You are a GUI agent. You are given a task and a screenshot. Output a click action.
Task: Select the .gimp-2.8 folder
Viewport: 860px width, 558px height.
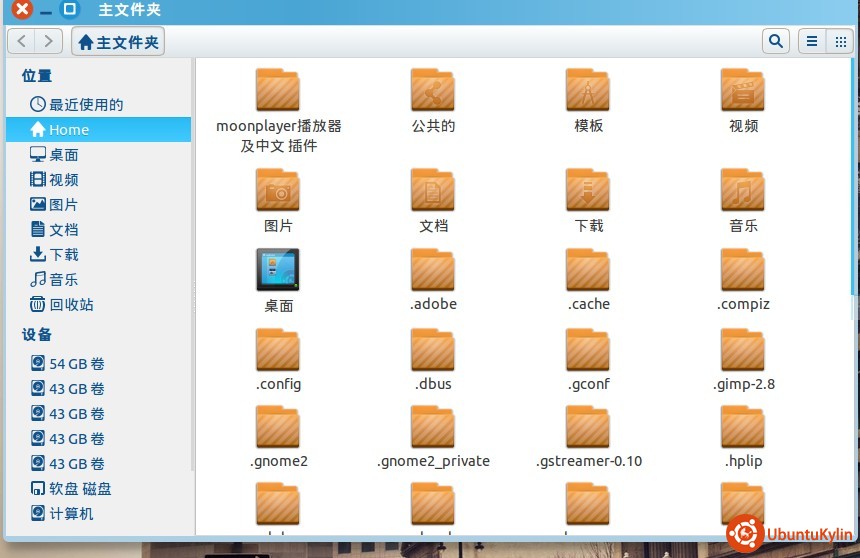(743, 350)
